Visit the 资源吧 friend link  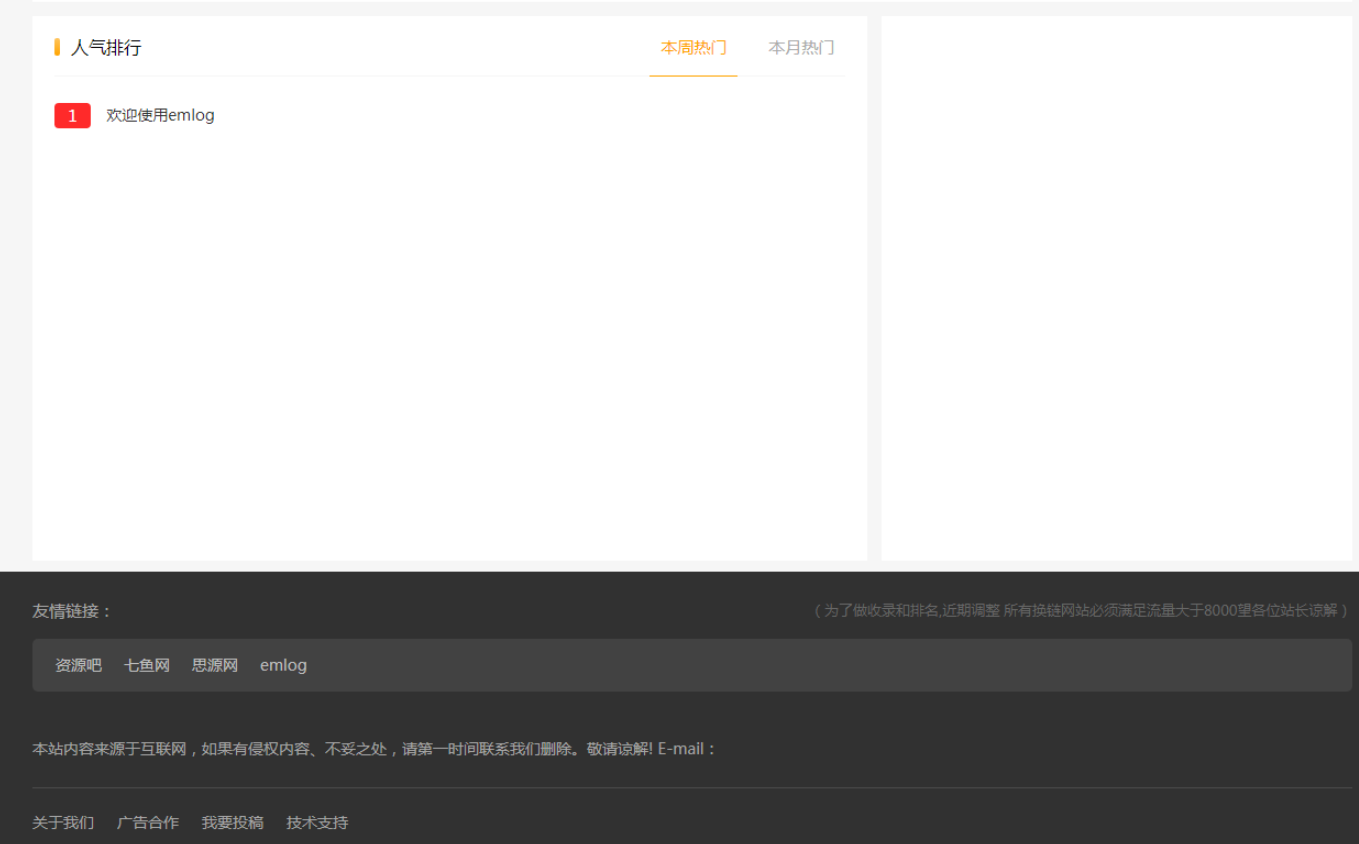(78, 665)
